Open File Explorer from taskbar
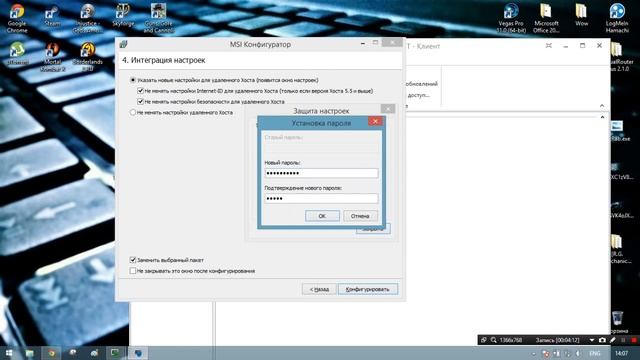Image resolution: width=640 pixels, height=360 pixels. coord(29,353)
